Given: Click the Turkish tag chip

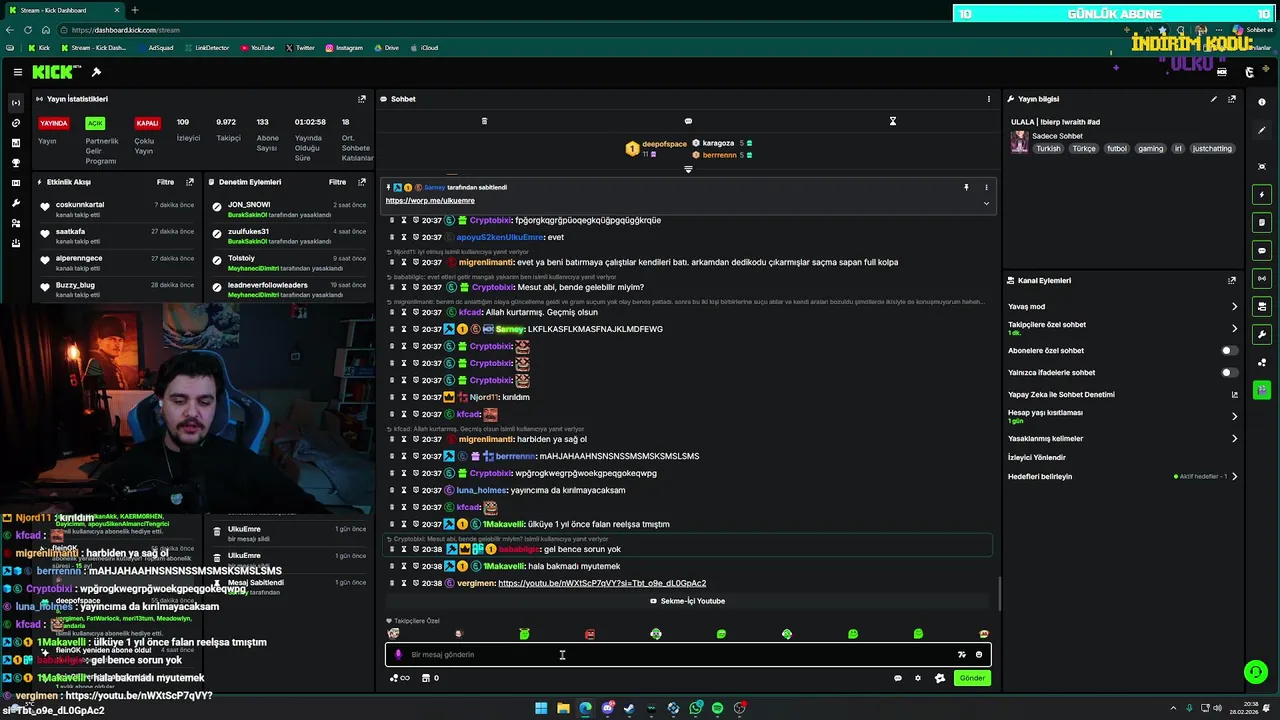Looking at the screenshot, I should pyautogui.click(x=1048, y=148).
